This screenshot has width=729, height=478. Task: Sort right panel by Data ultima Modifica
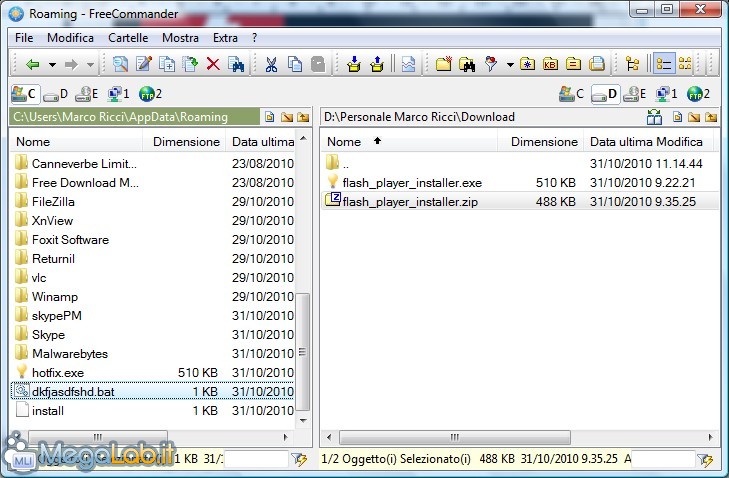[648, 141]
